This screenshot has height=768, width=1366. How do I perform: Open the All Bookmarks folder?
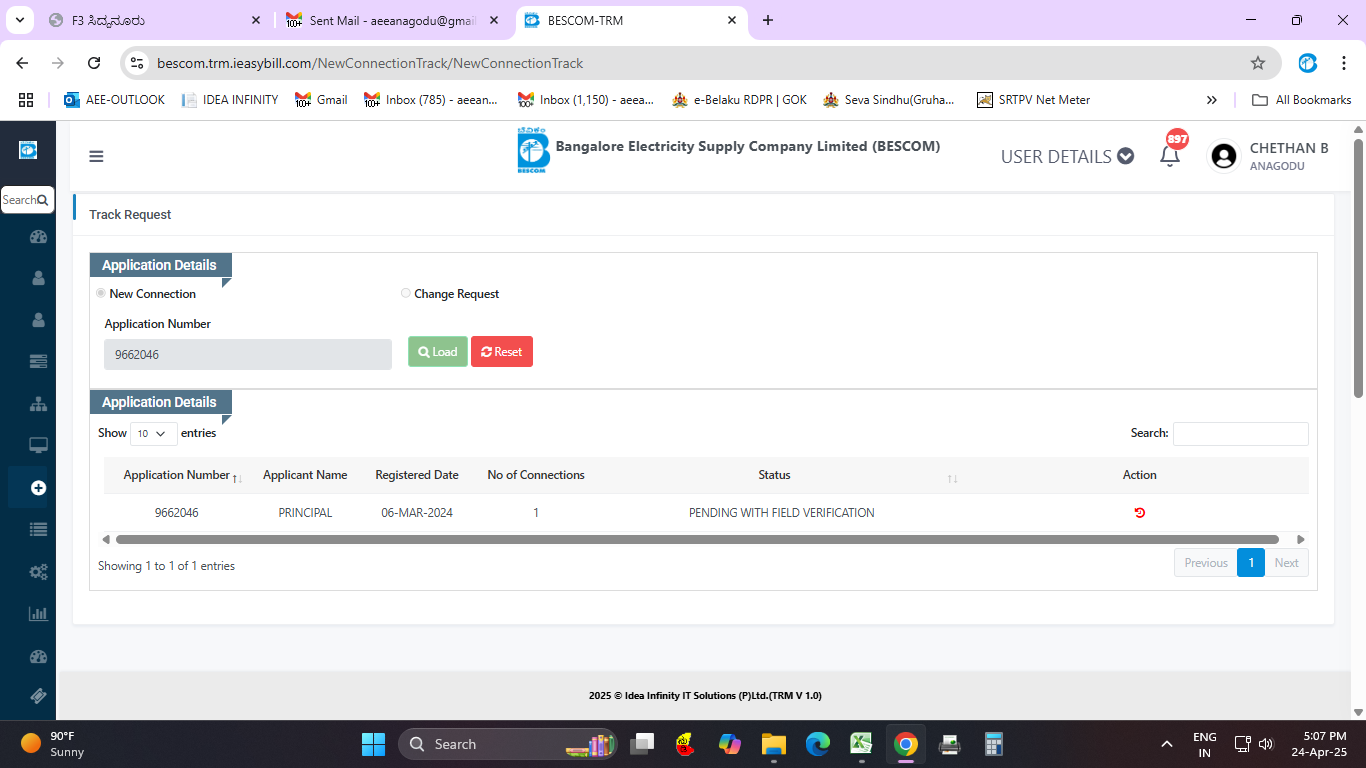1301,100
